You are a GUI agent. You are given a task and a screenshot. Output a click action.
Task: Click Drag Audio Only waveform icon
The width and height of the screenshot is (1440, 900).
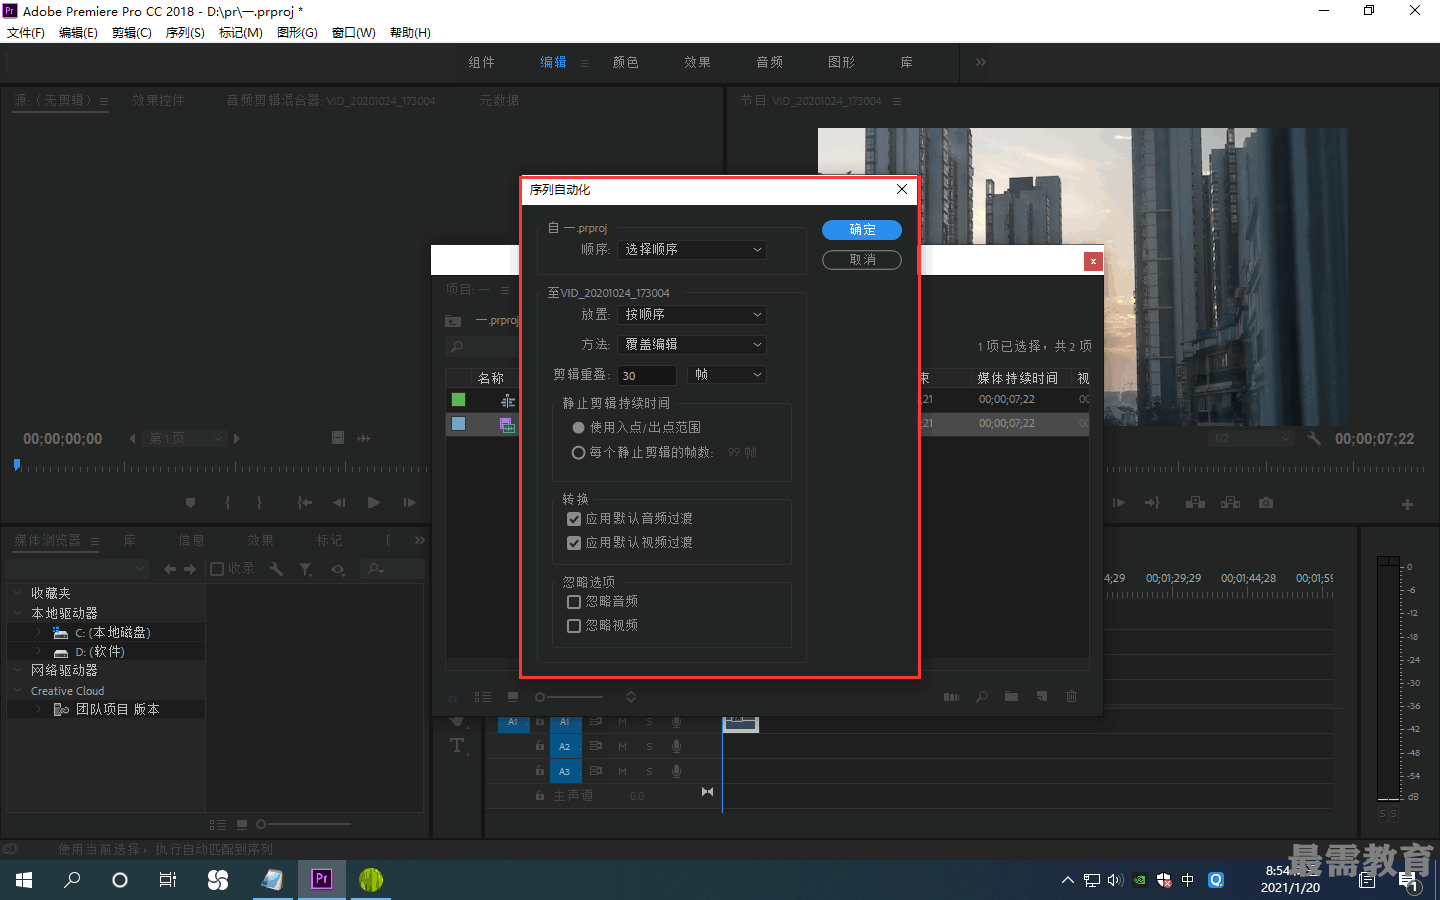[x=364, y=438]
